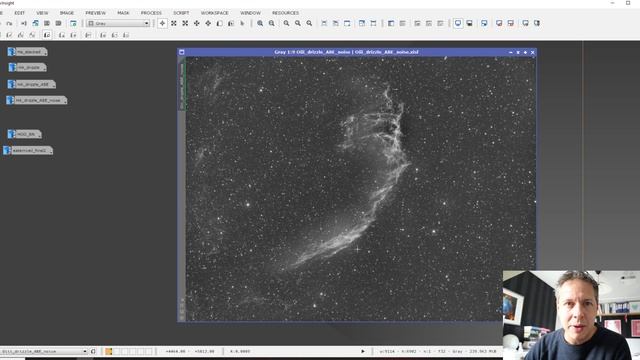Maximize the OIII_drizzle_ABE_noise image window
640x360 pixels.
(x=525, y=52)
